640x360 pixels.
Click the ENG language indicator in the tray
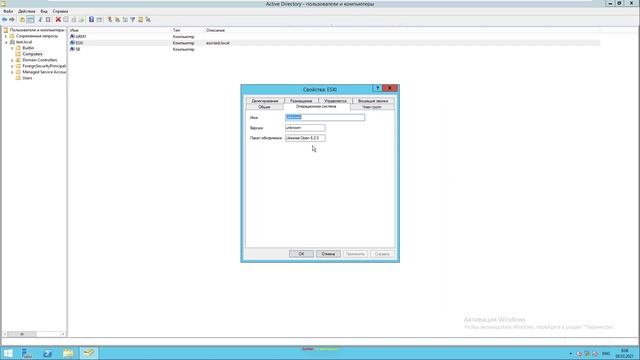click(606, 353)
